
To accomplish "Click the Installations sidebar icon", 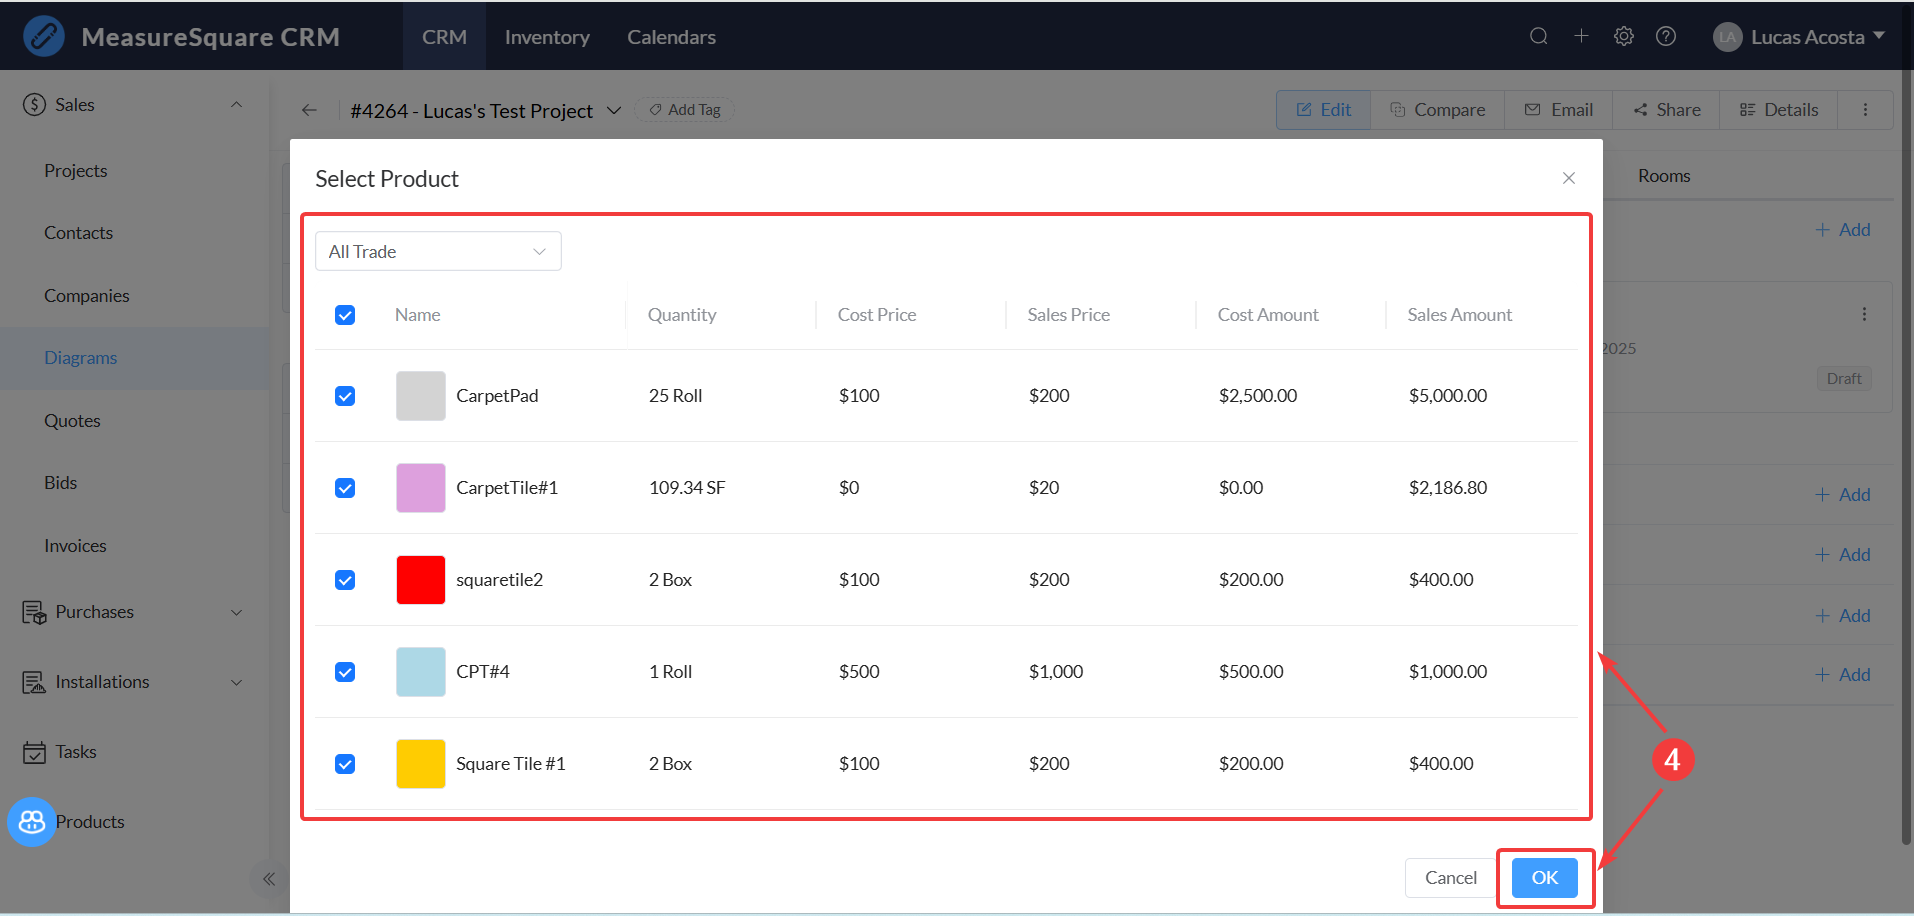I will point(35,682).
